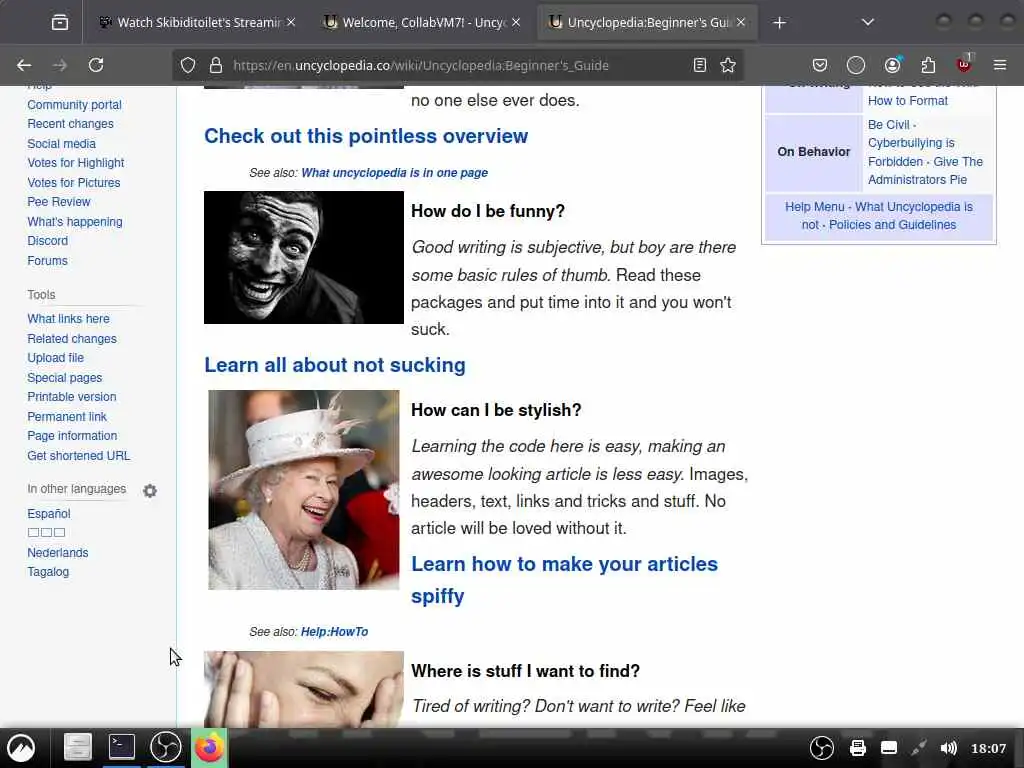Open the Help:HowTo link

tap(334, 632)
